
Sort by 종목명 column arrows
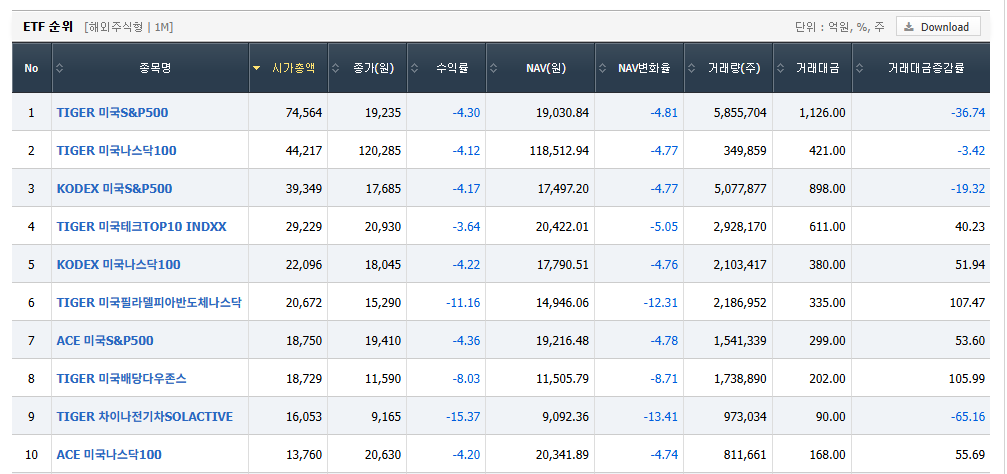[x=60, y=68]
